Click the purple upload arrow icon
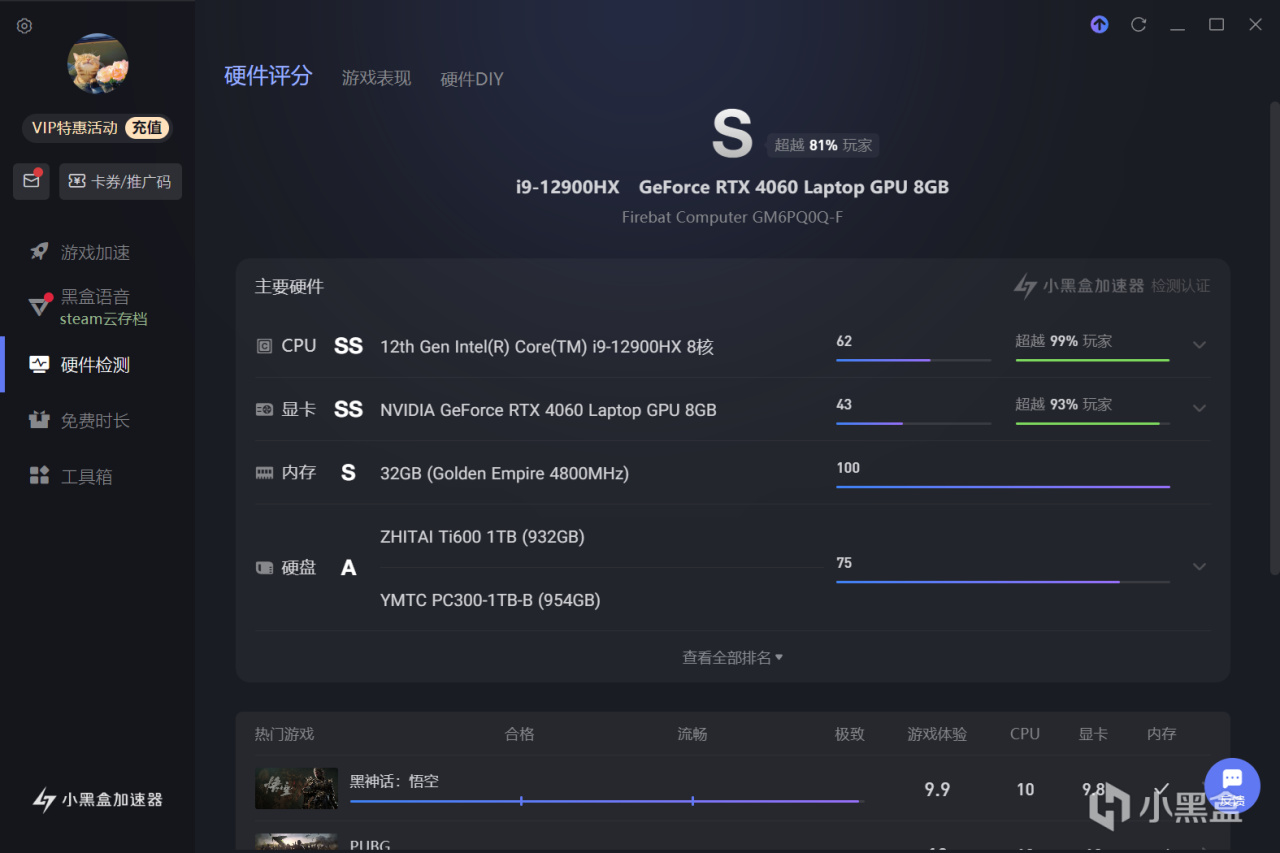1280x853 pixels. tap(1099, 25)
